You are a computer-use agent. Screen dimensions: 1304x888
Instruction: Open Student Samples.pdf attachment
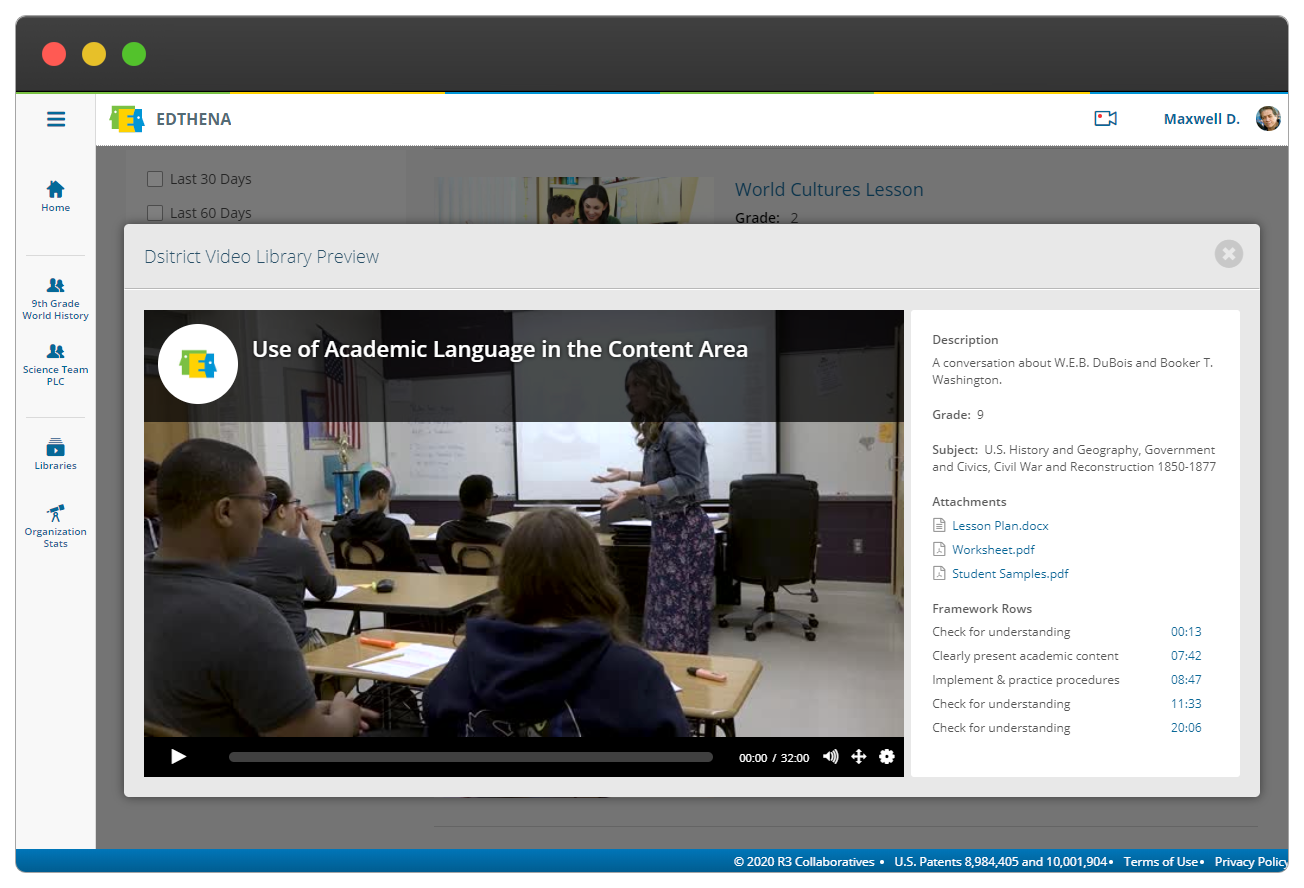coord(1010,573)
